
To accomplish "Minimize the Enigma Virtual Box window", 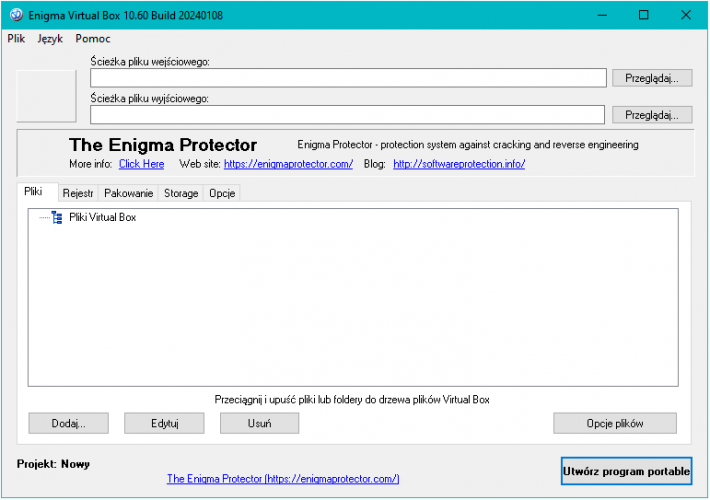I will point(602,15).
